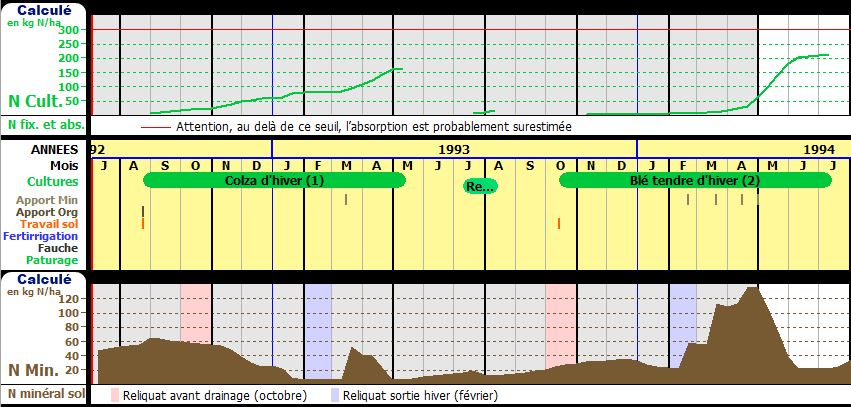This screenshot has width=851, height=407.
Task: Click the pink October 1993 band in N Min chart
Action: pyautogui.click(x=561, y=325)
